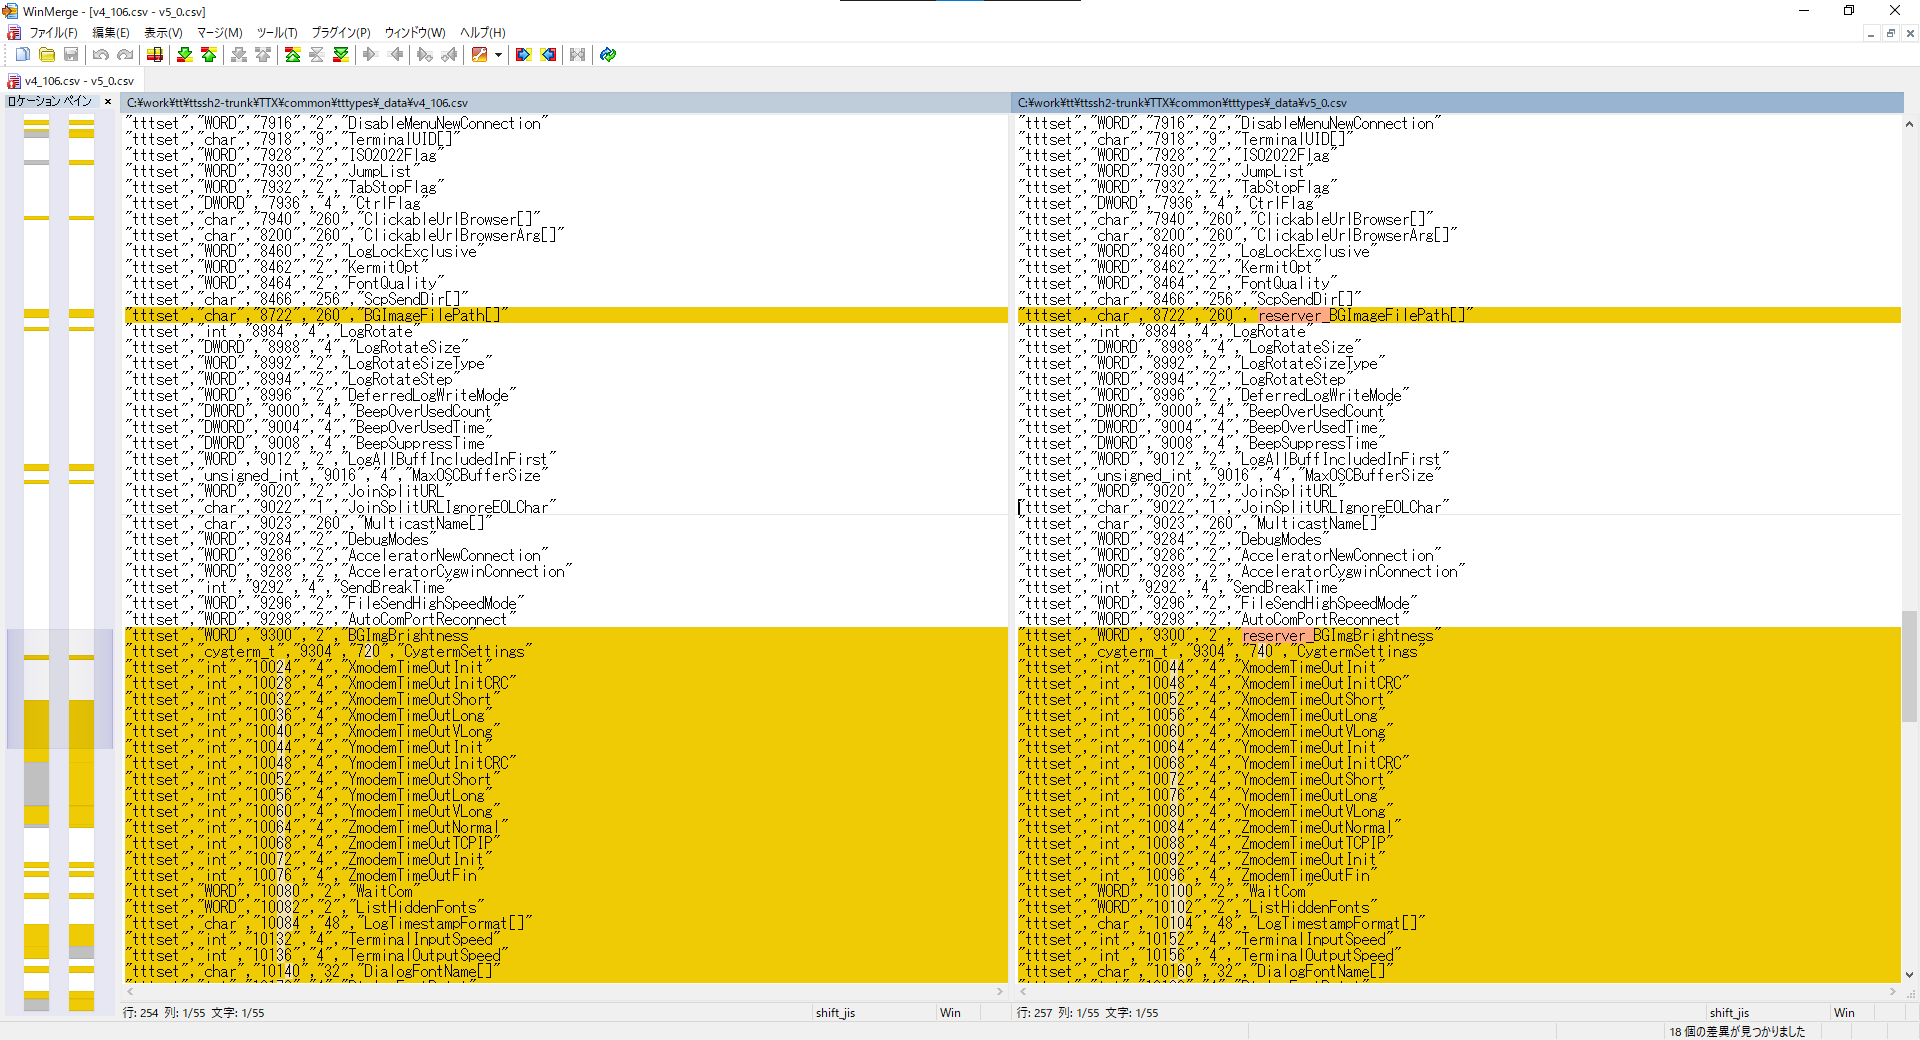Viewport: 1920px width, 1040px height.
Task: Click the right pane vertical scrollbar down arrow
Action: [1909, 975]
